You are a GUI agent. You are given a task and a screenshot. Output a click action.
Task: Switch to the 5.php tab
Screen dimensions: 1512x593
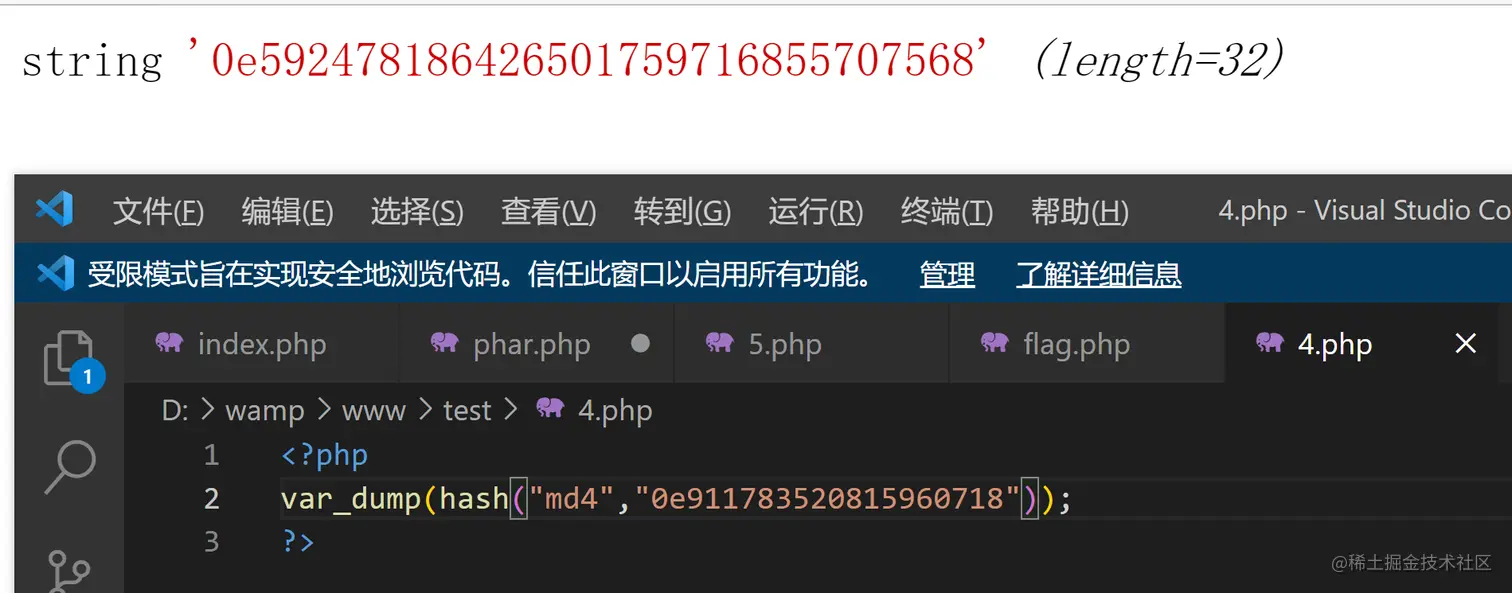click(x=812, y=344)
